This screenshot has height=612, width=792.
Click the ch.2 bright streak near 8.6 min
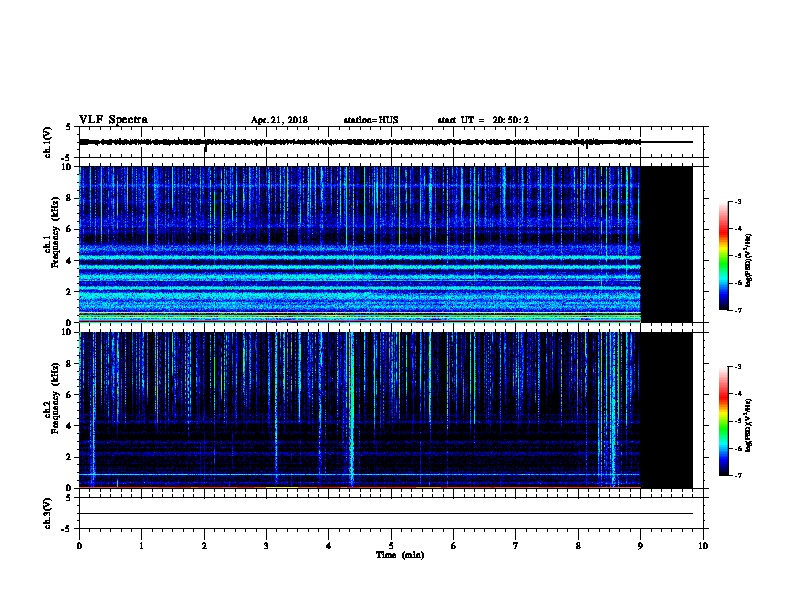coord(614,410)
